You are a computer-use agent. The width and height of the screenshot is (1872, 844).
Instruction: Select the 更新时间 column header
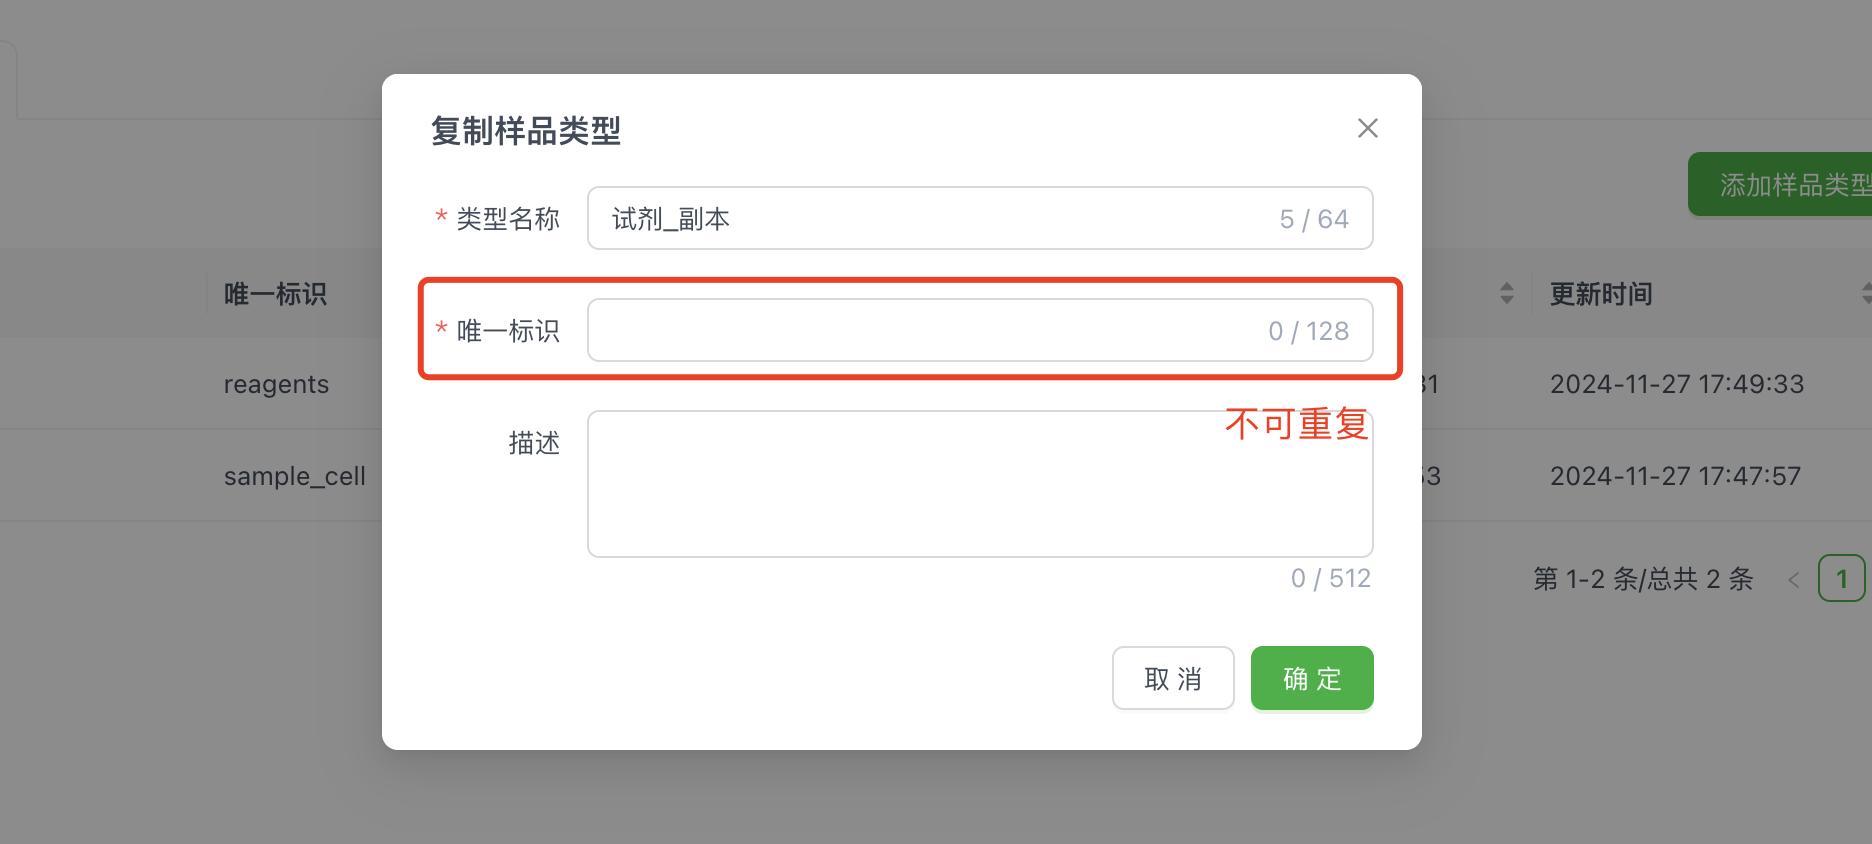pyautogui.click(x=1601, y=293)
